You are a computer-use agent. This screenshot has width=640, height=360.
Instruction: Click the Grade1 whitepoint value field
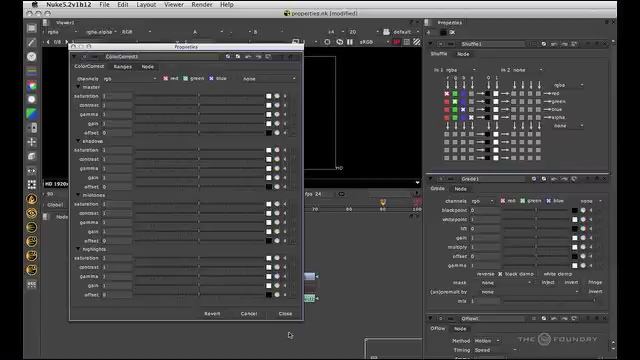tap(485, 220)
